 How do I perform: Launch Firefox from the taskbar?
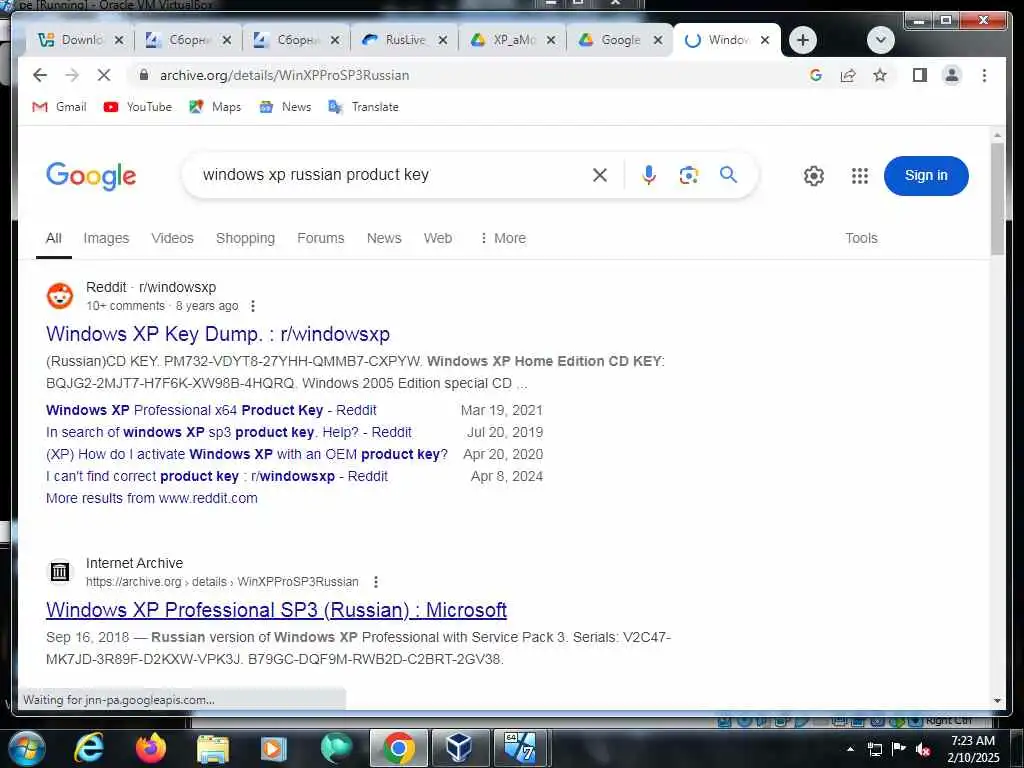point(151,748)
